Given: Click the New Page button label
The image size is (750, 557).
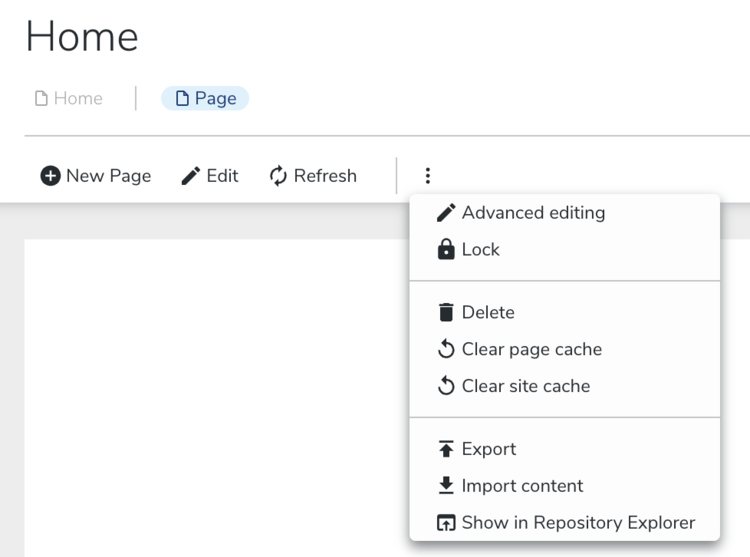Looking at the screenshot, I should click(x=109, y=176).
